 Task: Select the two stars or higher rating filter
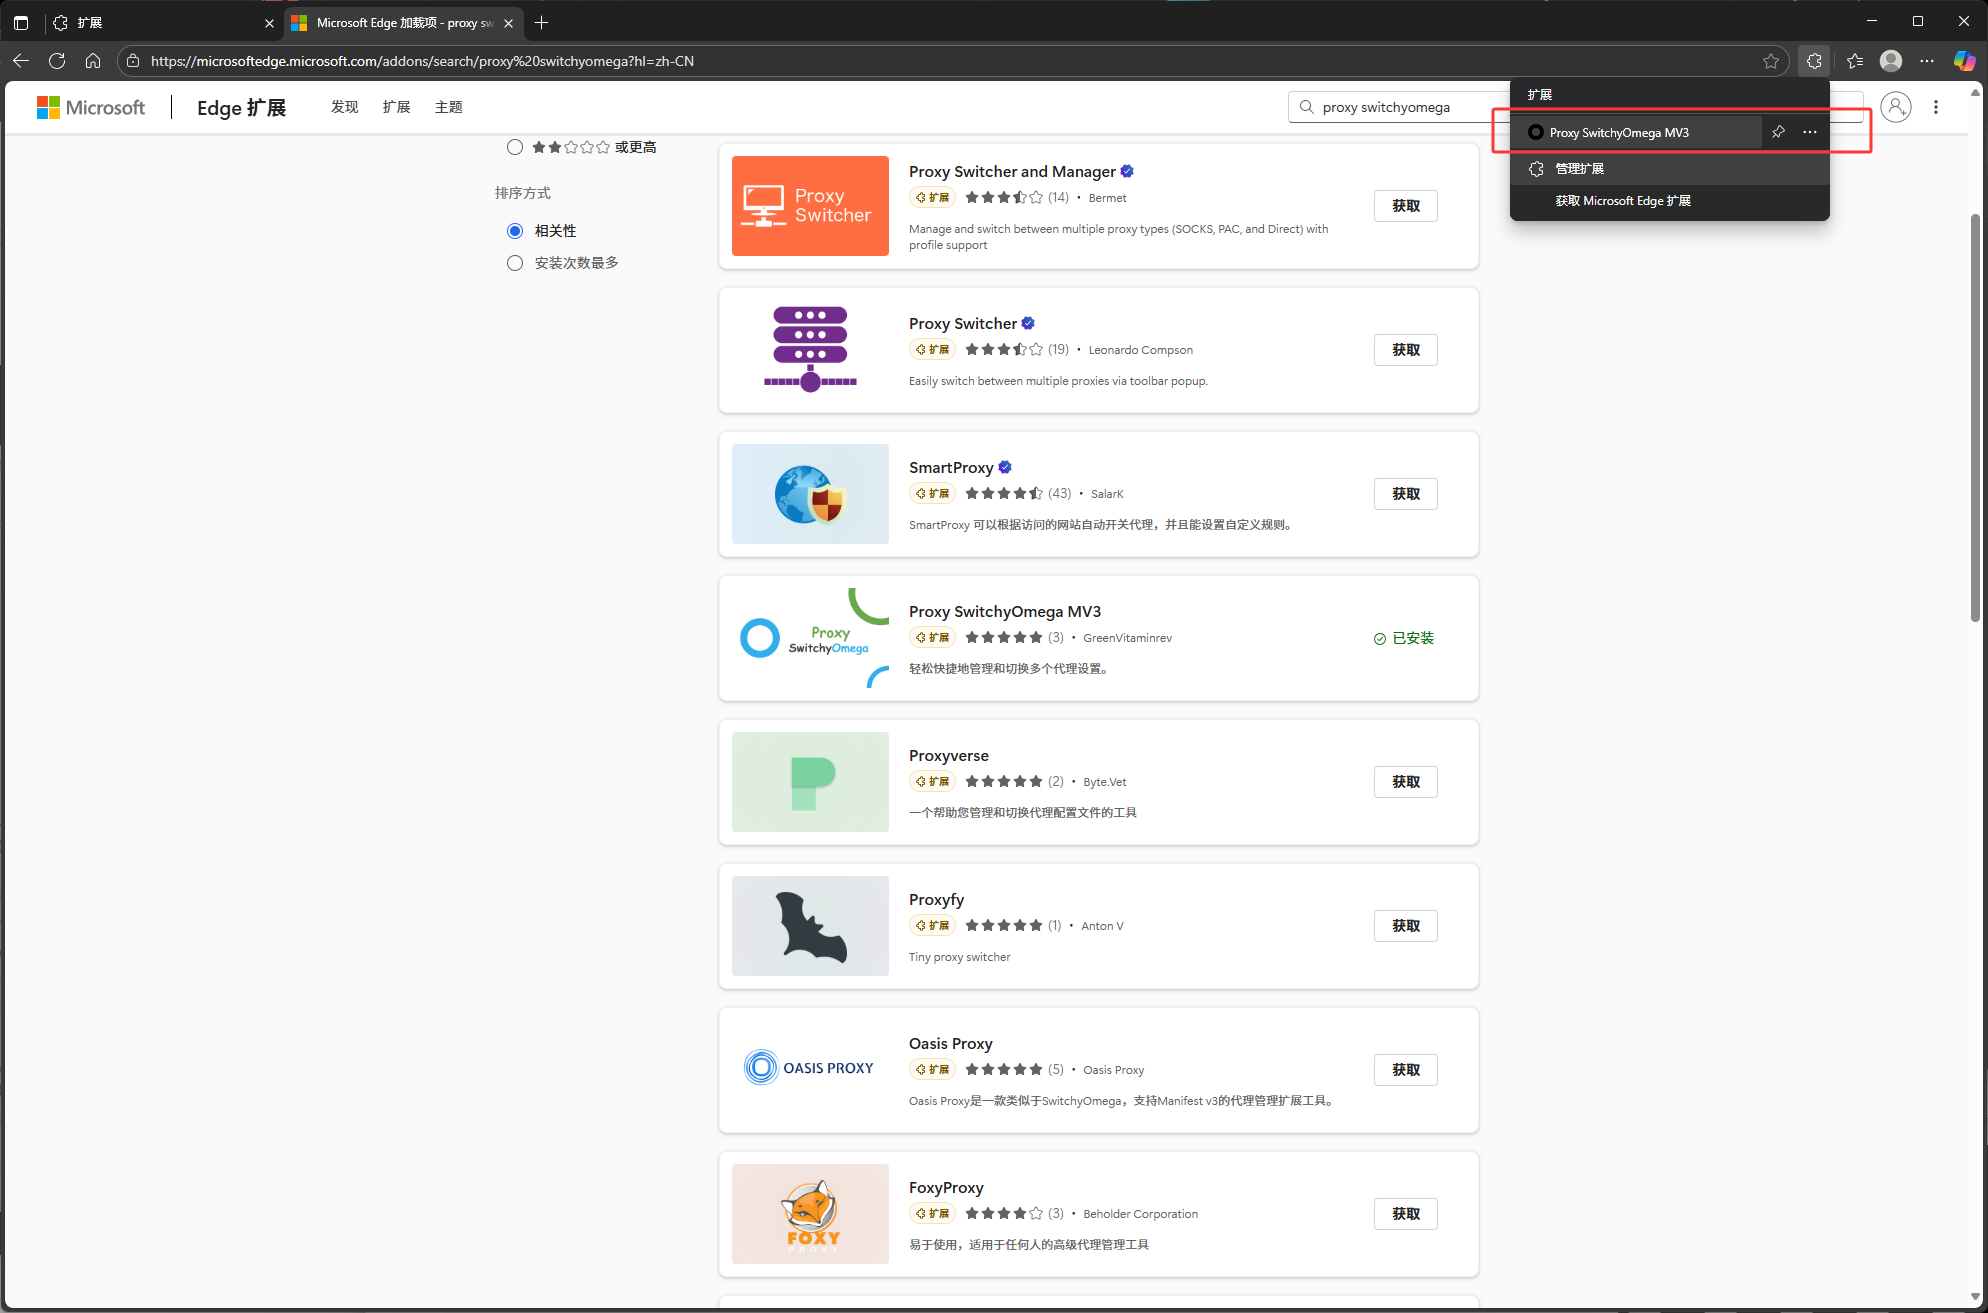pyautogui.click(x=515, y=147)
